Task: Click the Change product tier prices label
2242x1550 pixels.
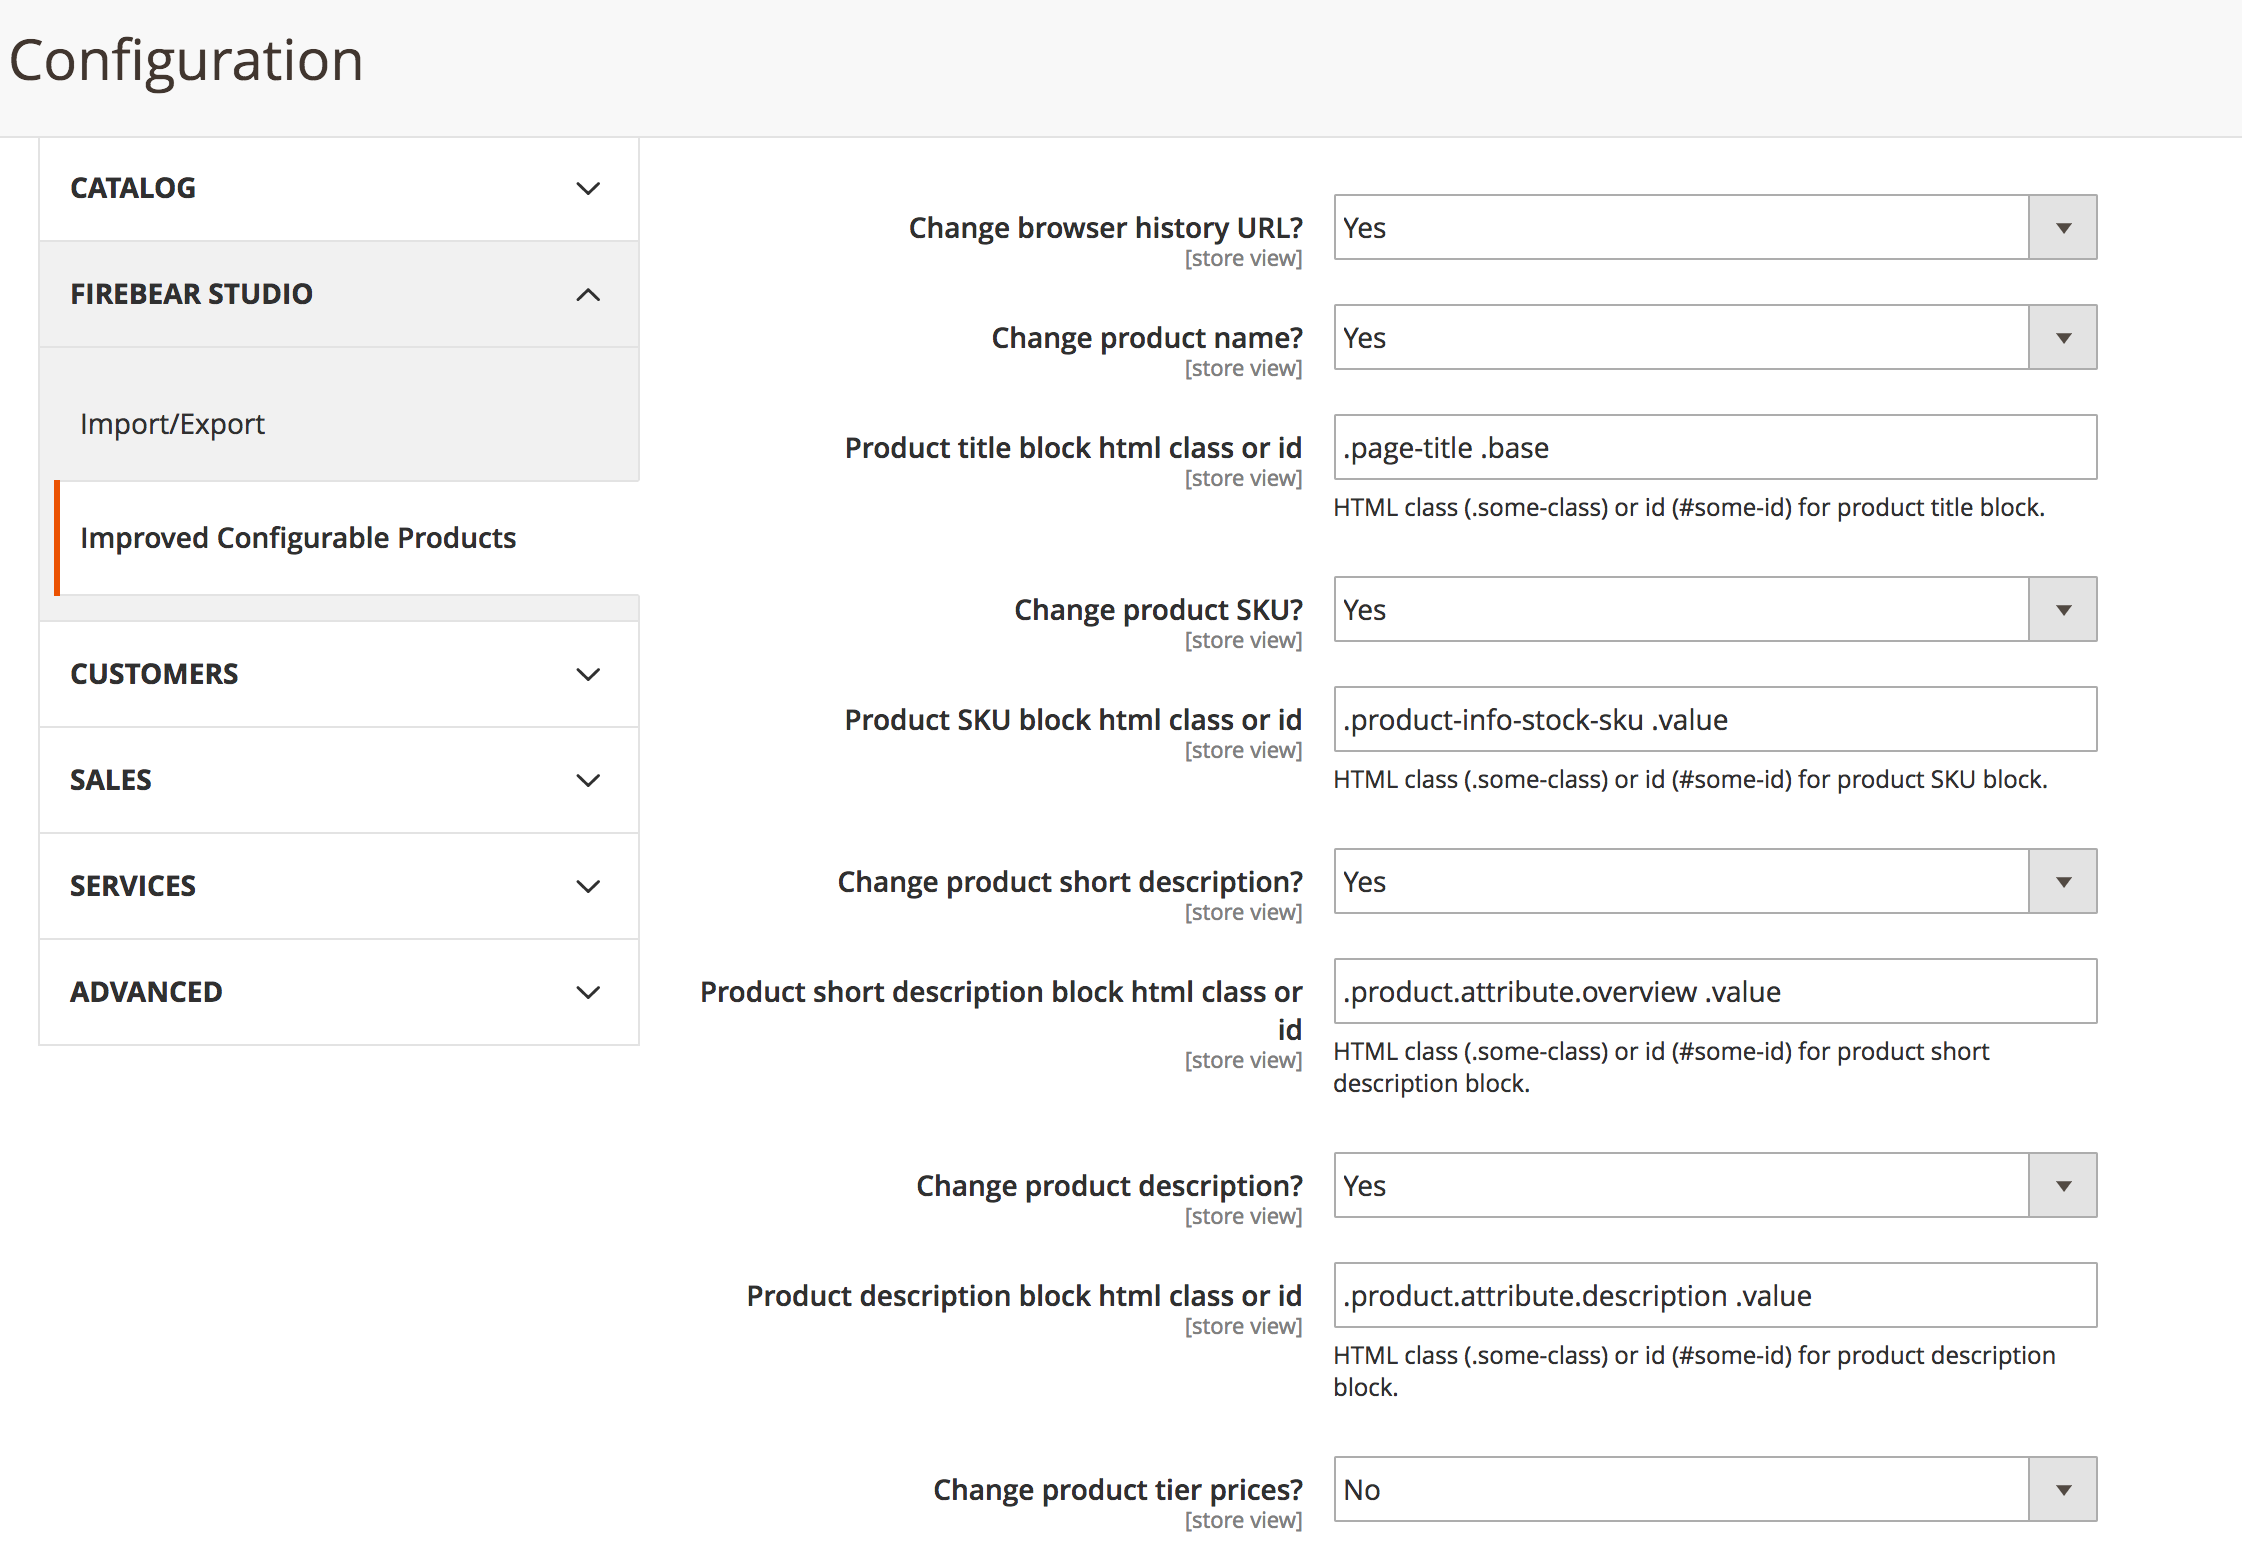Action: point(1117,1490)
